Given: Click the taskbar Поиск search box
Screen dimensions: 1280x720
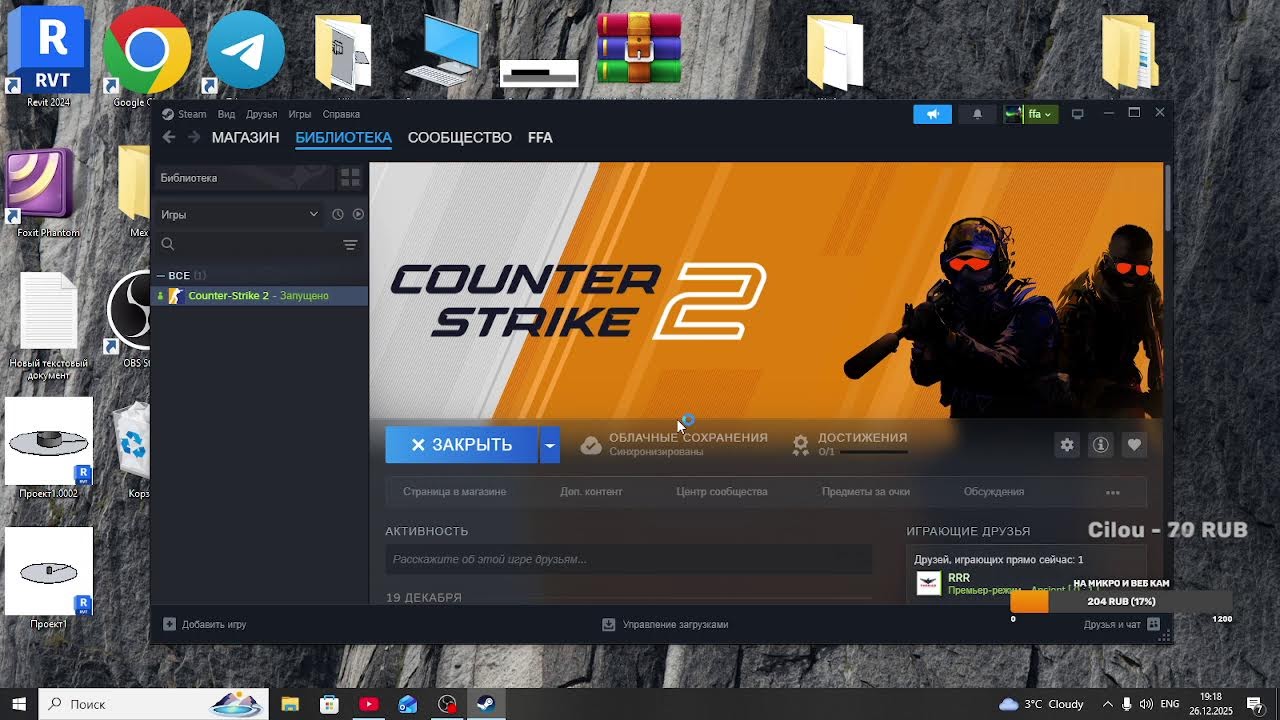Looking at the screenshot, I should [x=154, y=704].
